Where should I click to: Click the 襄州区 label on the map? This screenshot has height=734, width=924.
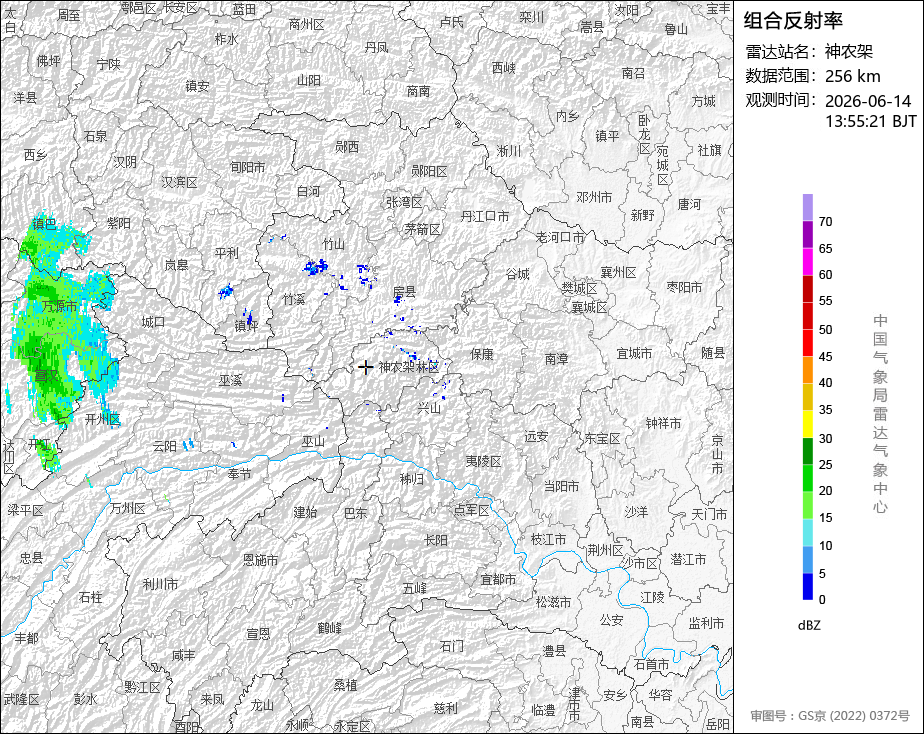619,272
